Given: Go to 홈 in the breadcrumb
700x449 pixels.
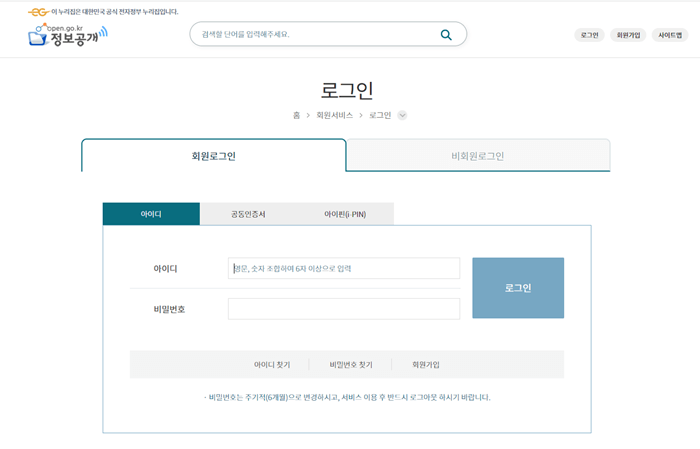Looking at the screenshot, I should pyautogui.click(x=296, y=115).
